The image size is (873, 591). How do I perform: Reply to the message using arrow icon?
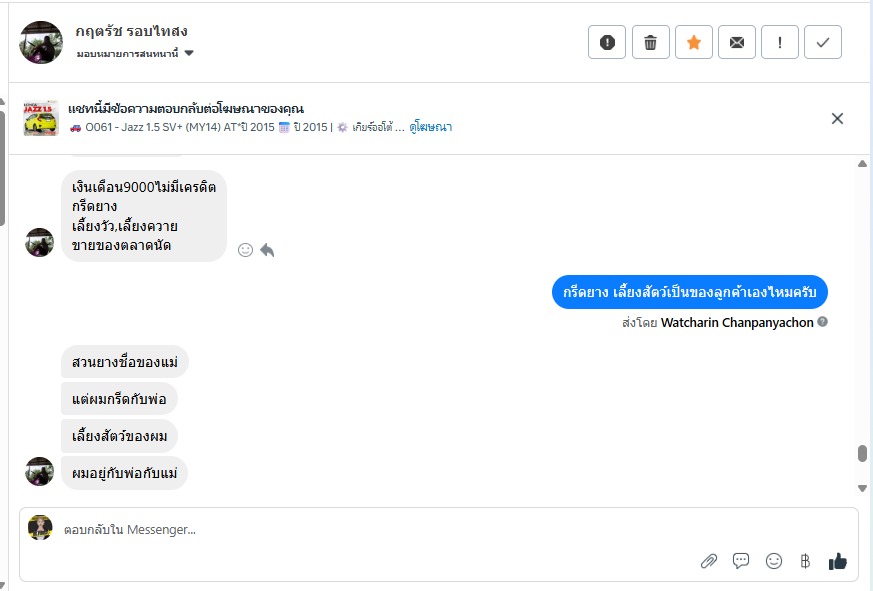pyautogui.click(x=267, y=250)
